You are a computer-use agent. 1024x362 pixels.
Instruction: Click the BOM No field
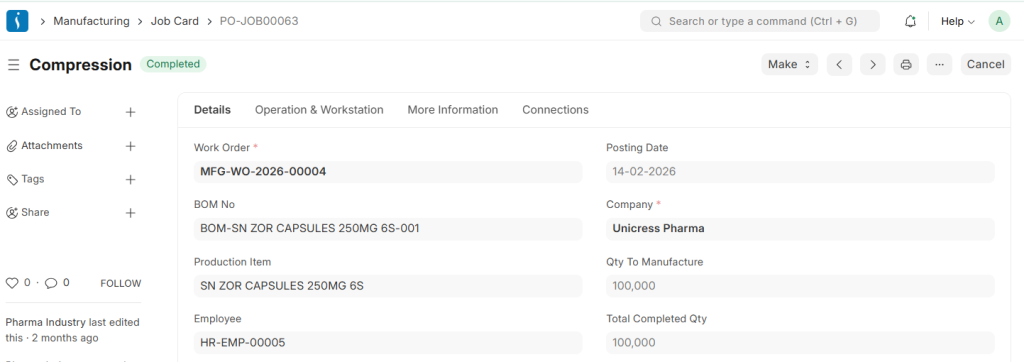tap(387, 229)
